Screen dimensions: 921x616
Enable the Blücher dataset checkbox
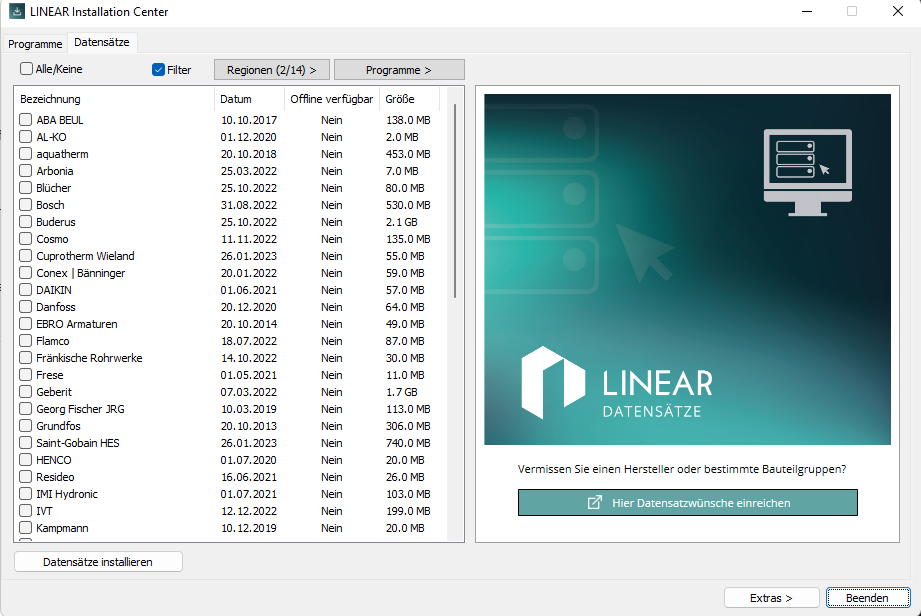tap(26, 188)
